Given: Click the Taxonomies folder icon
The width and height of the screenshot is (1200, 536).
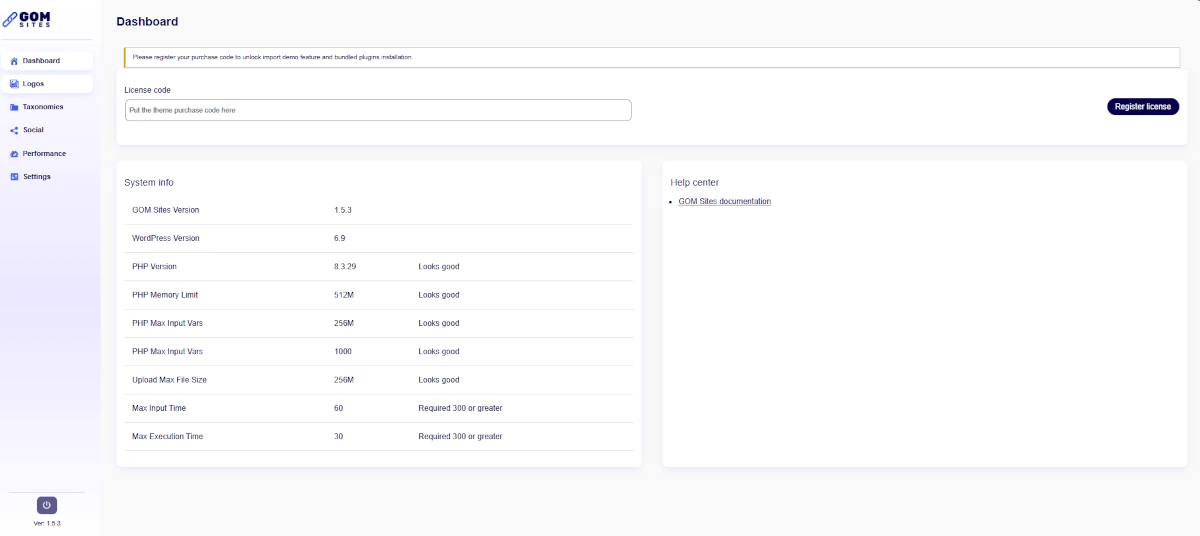Looking at the screenshot, I should (x=14, y=107).
